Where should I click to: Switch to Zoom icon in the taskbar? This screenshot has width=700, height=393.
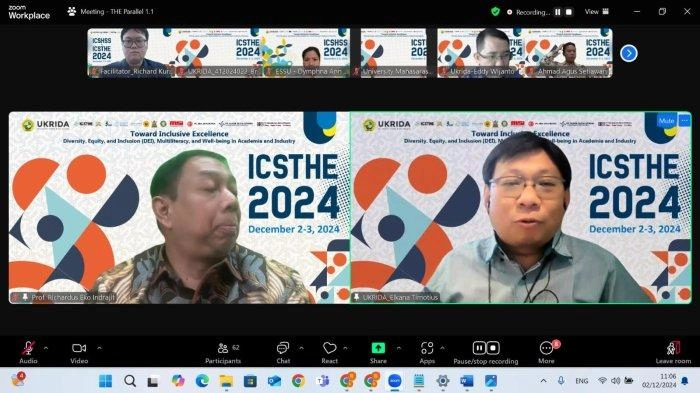pyautogui.click(x=395, y=381)
